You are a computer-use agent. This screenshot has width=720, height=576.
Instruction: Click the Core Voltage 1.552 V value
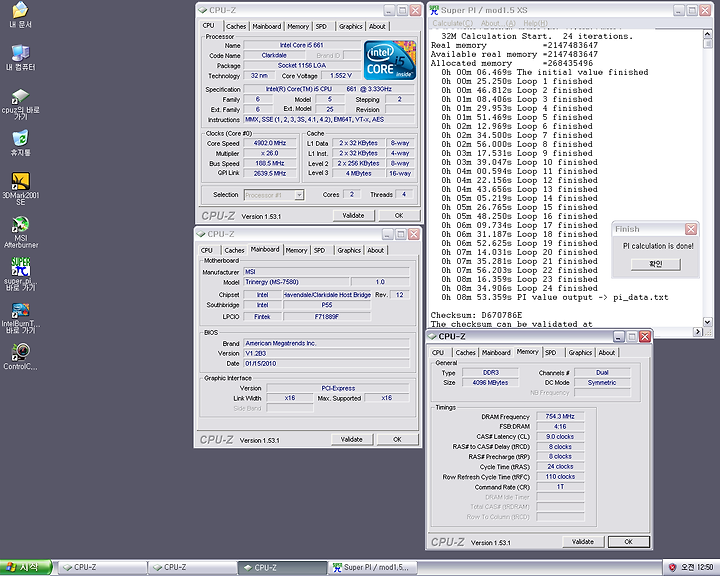(x=341, y=75)
